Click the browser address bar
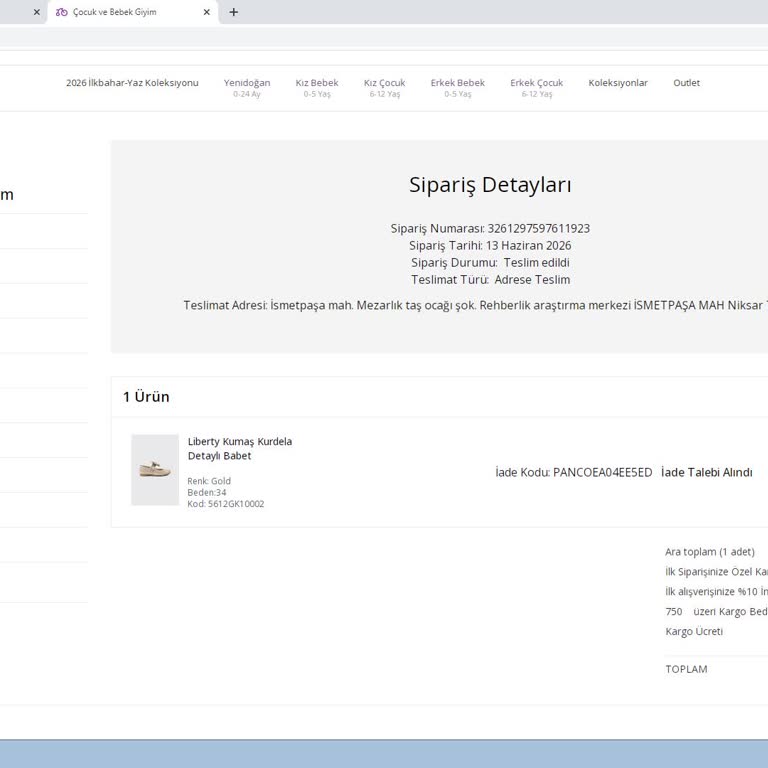Viewport: 768px width, 768px height. coord(384,37)
